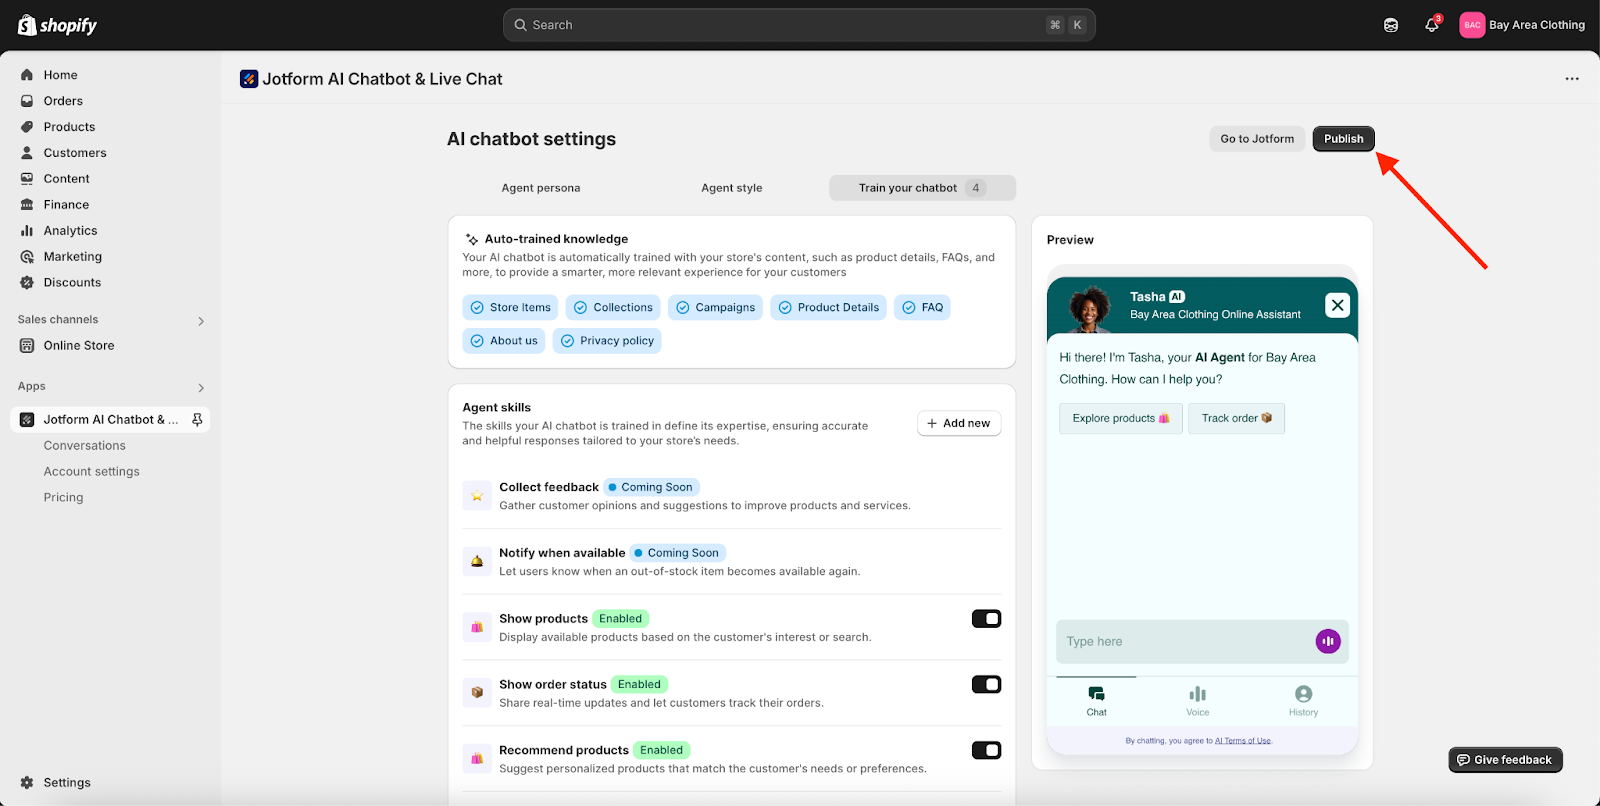Click the Recommend products shopping bag icon
This screenshot has height=806, width=1600.
click(477, 759)
